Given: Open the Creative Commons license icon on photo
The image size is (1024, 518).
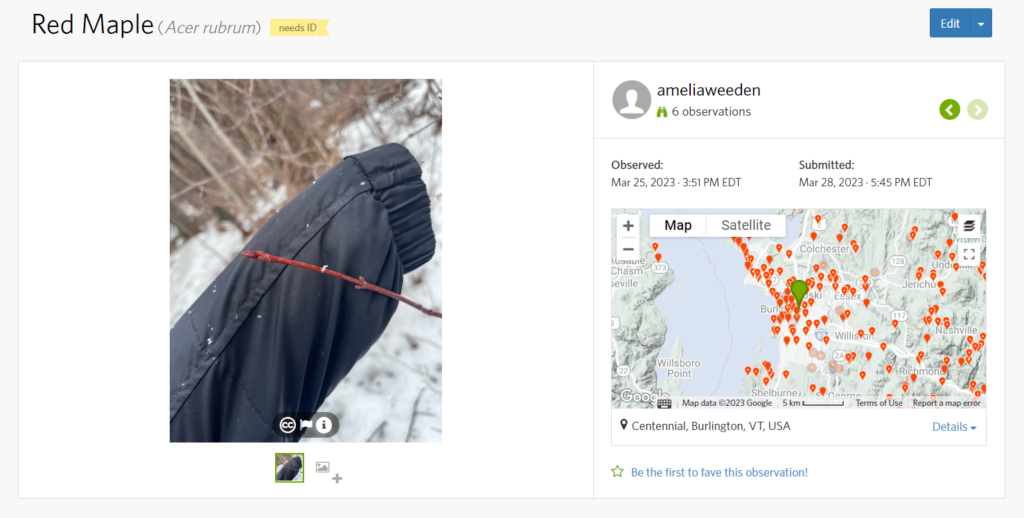Looking at the screenshot, I should pyautogui.click(x=287, y=425).
